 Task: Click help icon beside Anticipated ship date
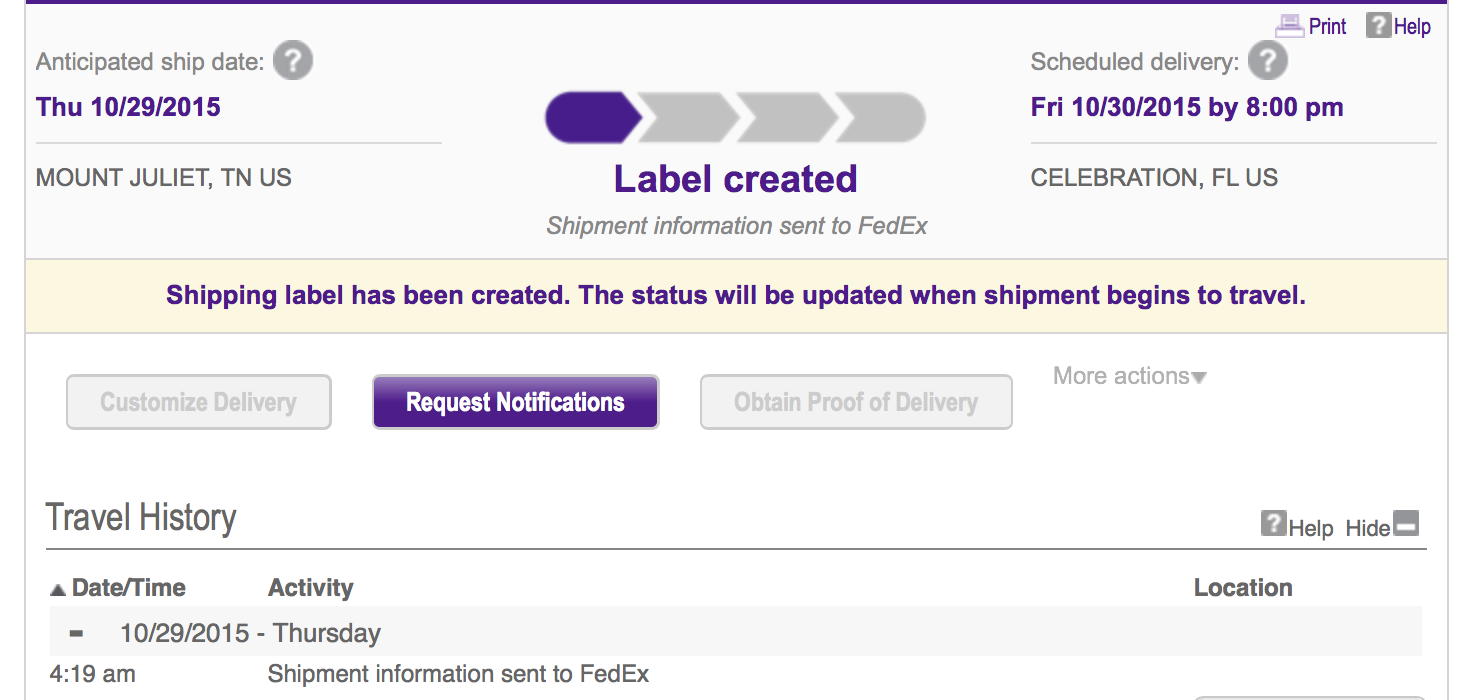point(292,62)
